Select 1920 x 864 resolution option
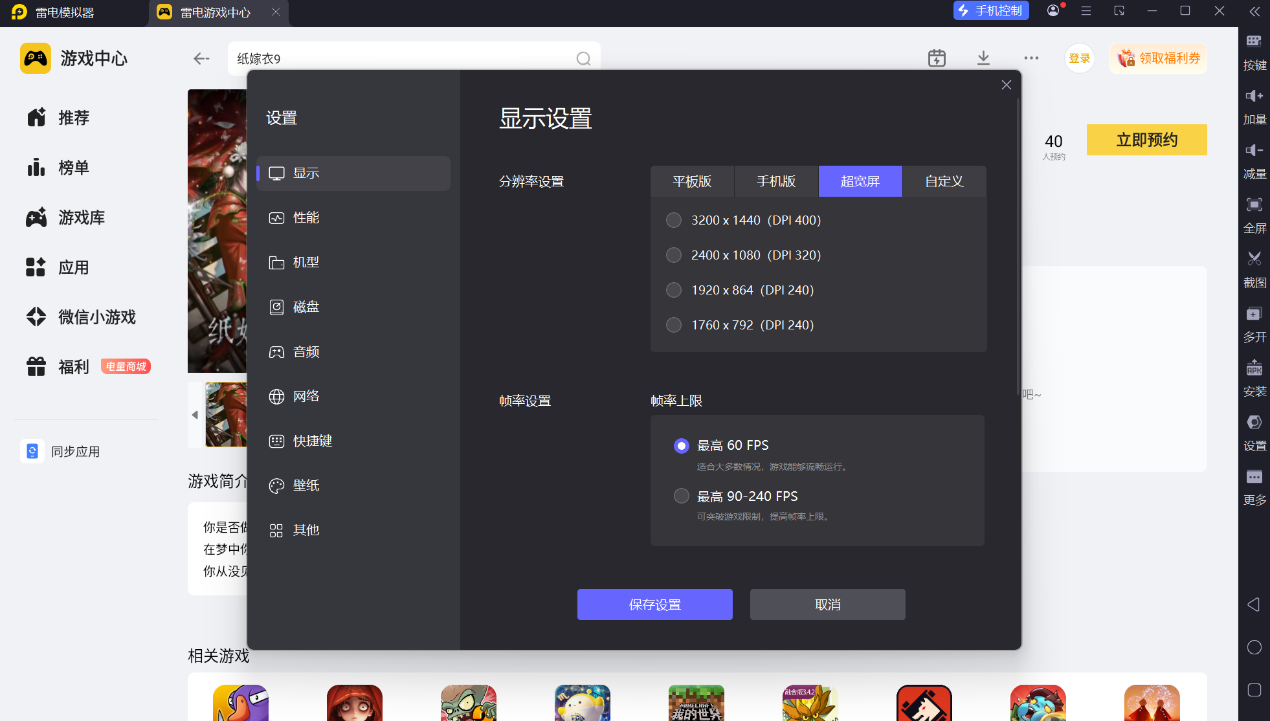 pyautogui.click(x=674, y=290)
